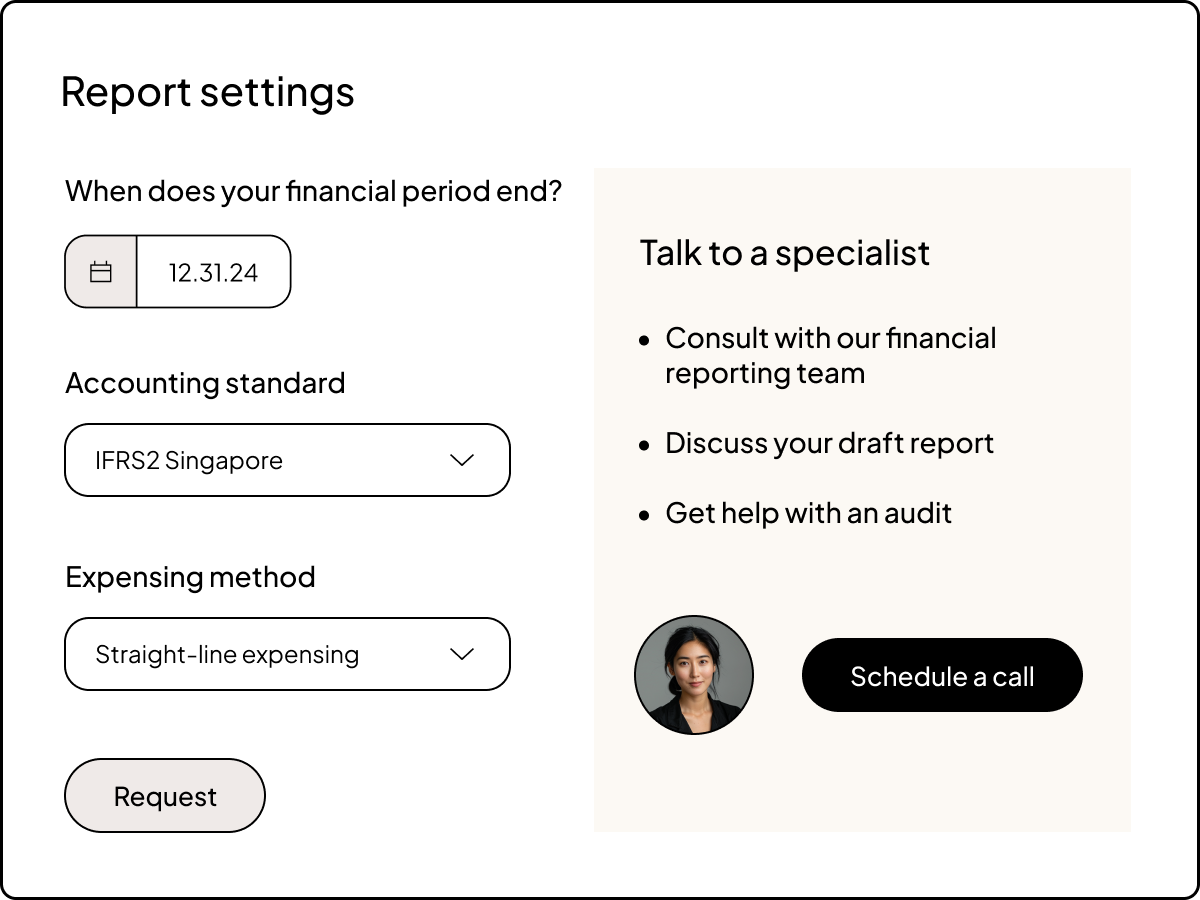Screen dimensions: 1200x900
Task: Click the chevron on the Accounting standard selector
Action: 461,460
